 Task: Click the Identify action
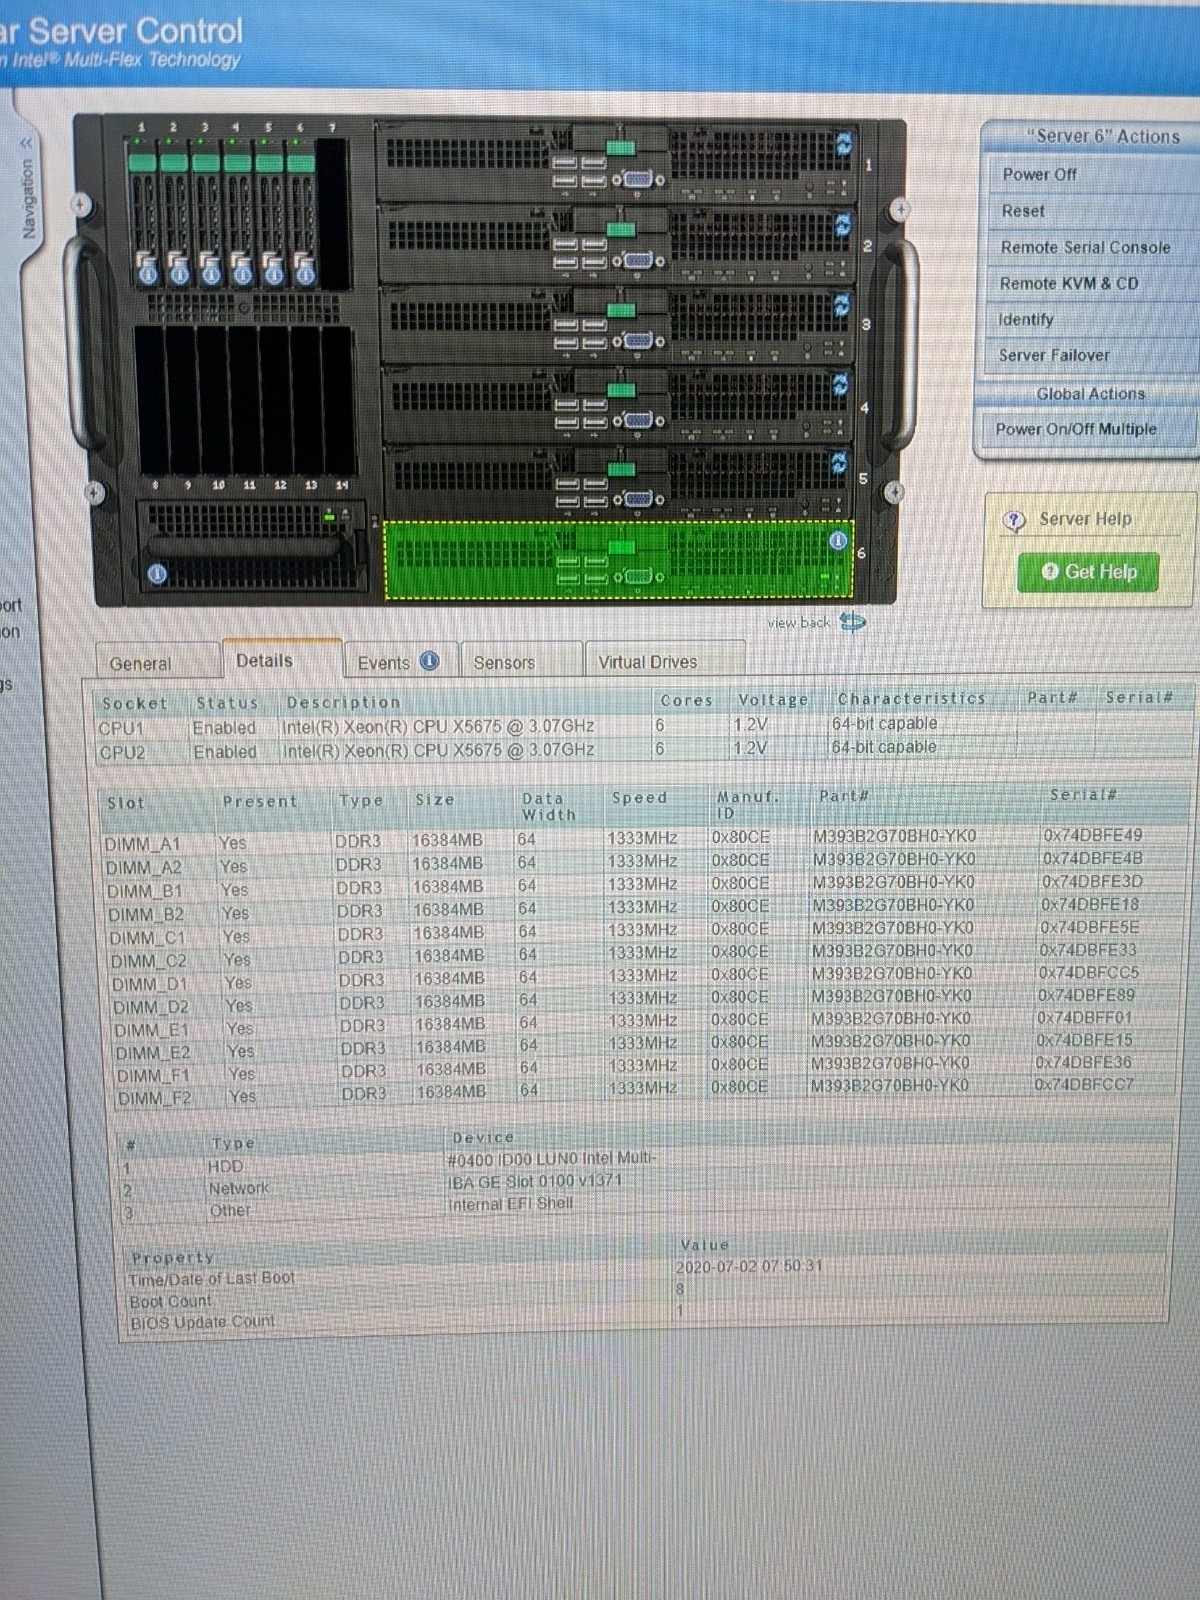pos(1026,319)
